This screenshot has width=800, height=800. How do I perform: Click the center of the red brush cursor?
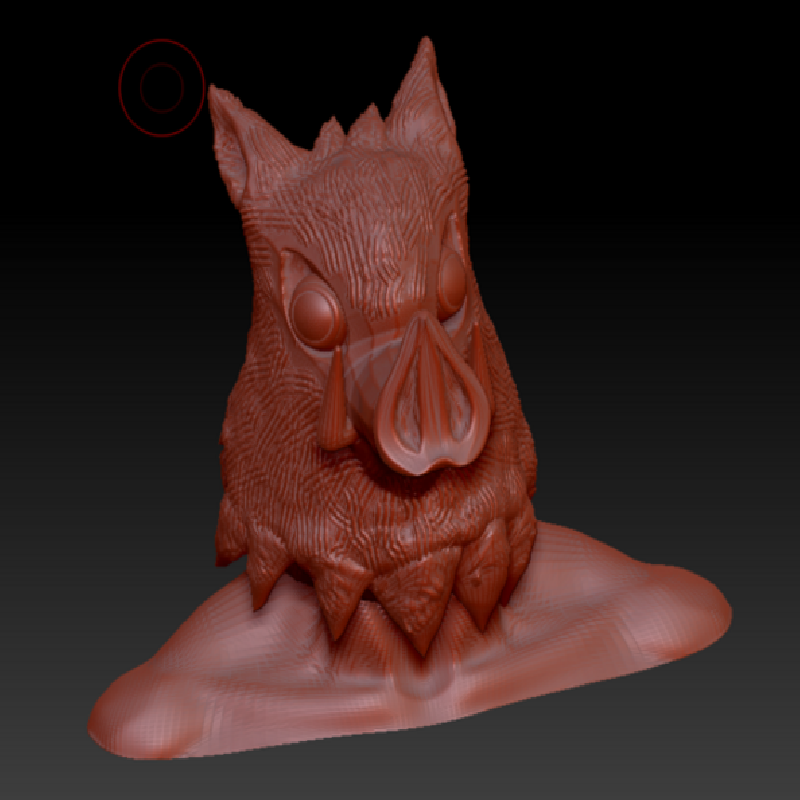tap(161, 88)
